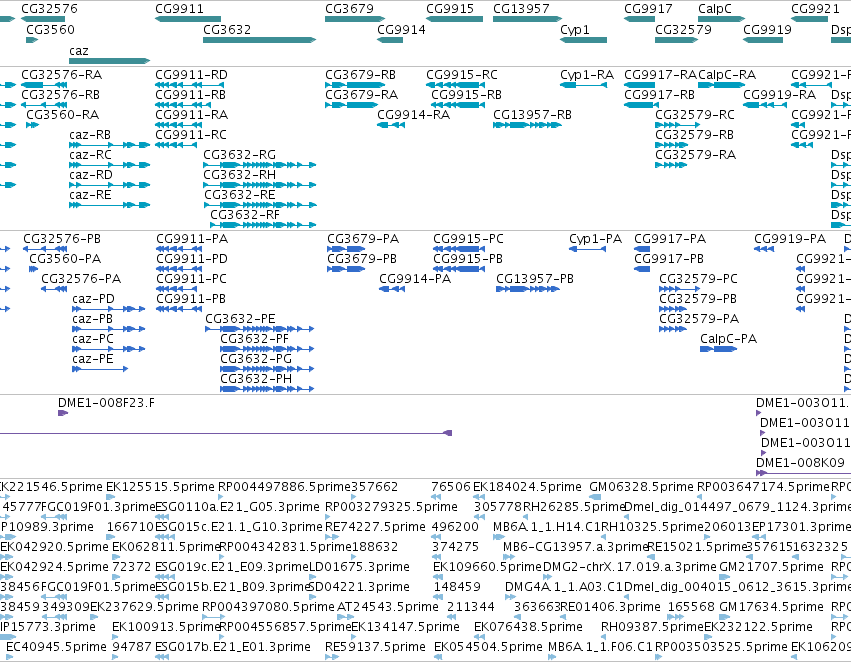This screenshot has width=851, height=662.
Task: Select the CG3632-RF transcript label
Action: 245,214
